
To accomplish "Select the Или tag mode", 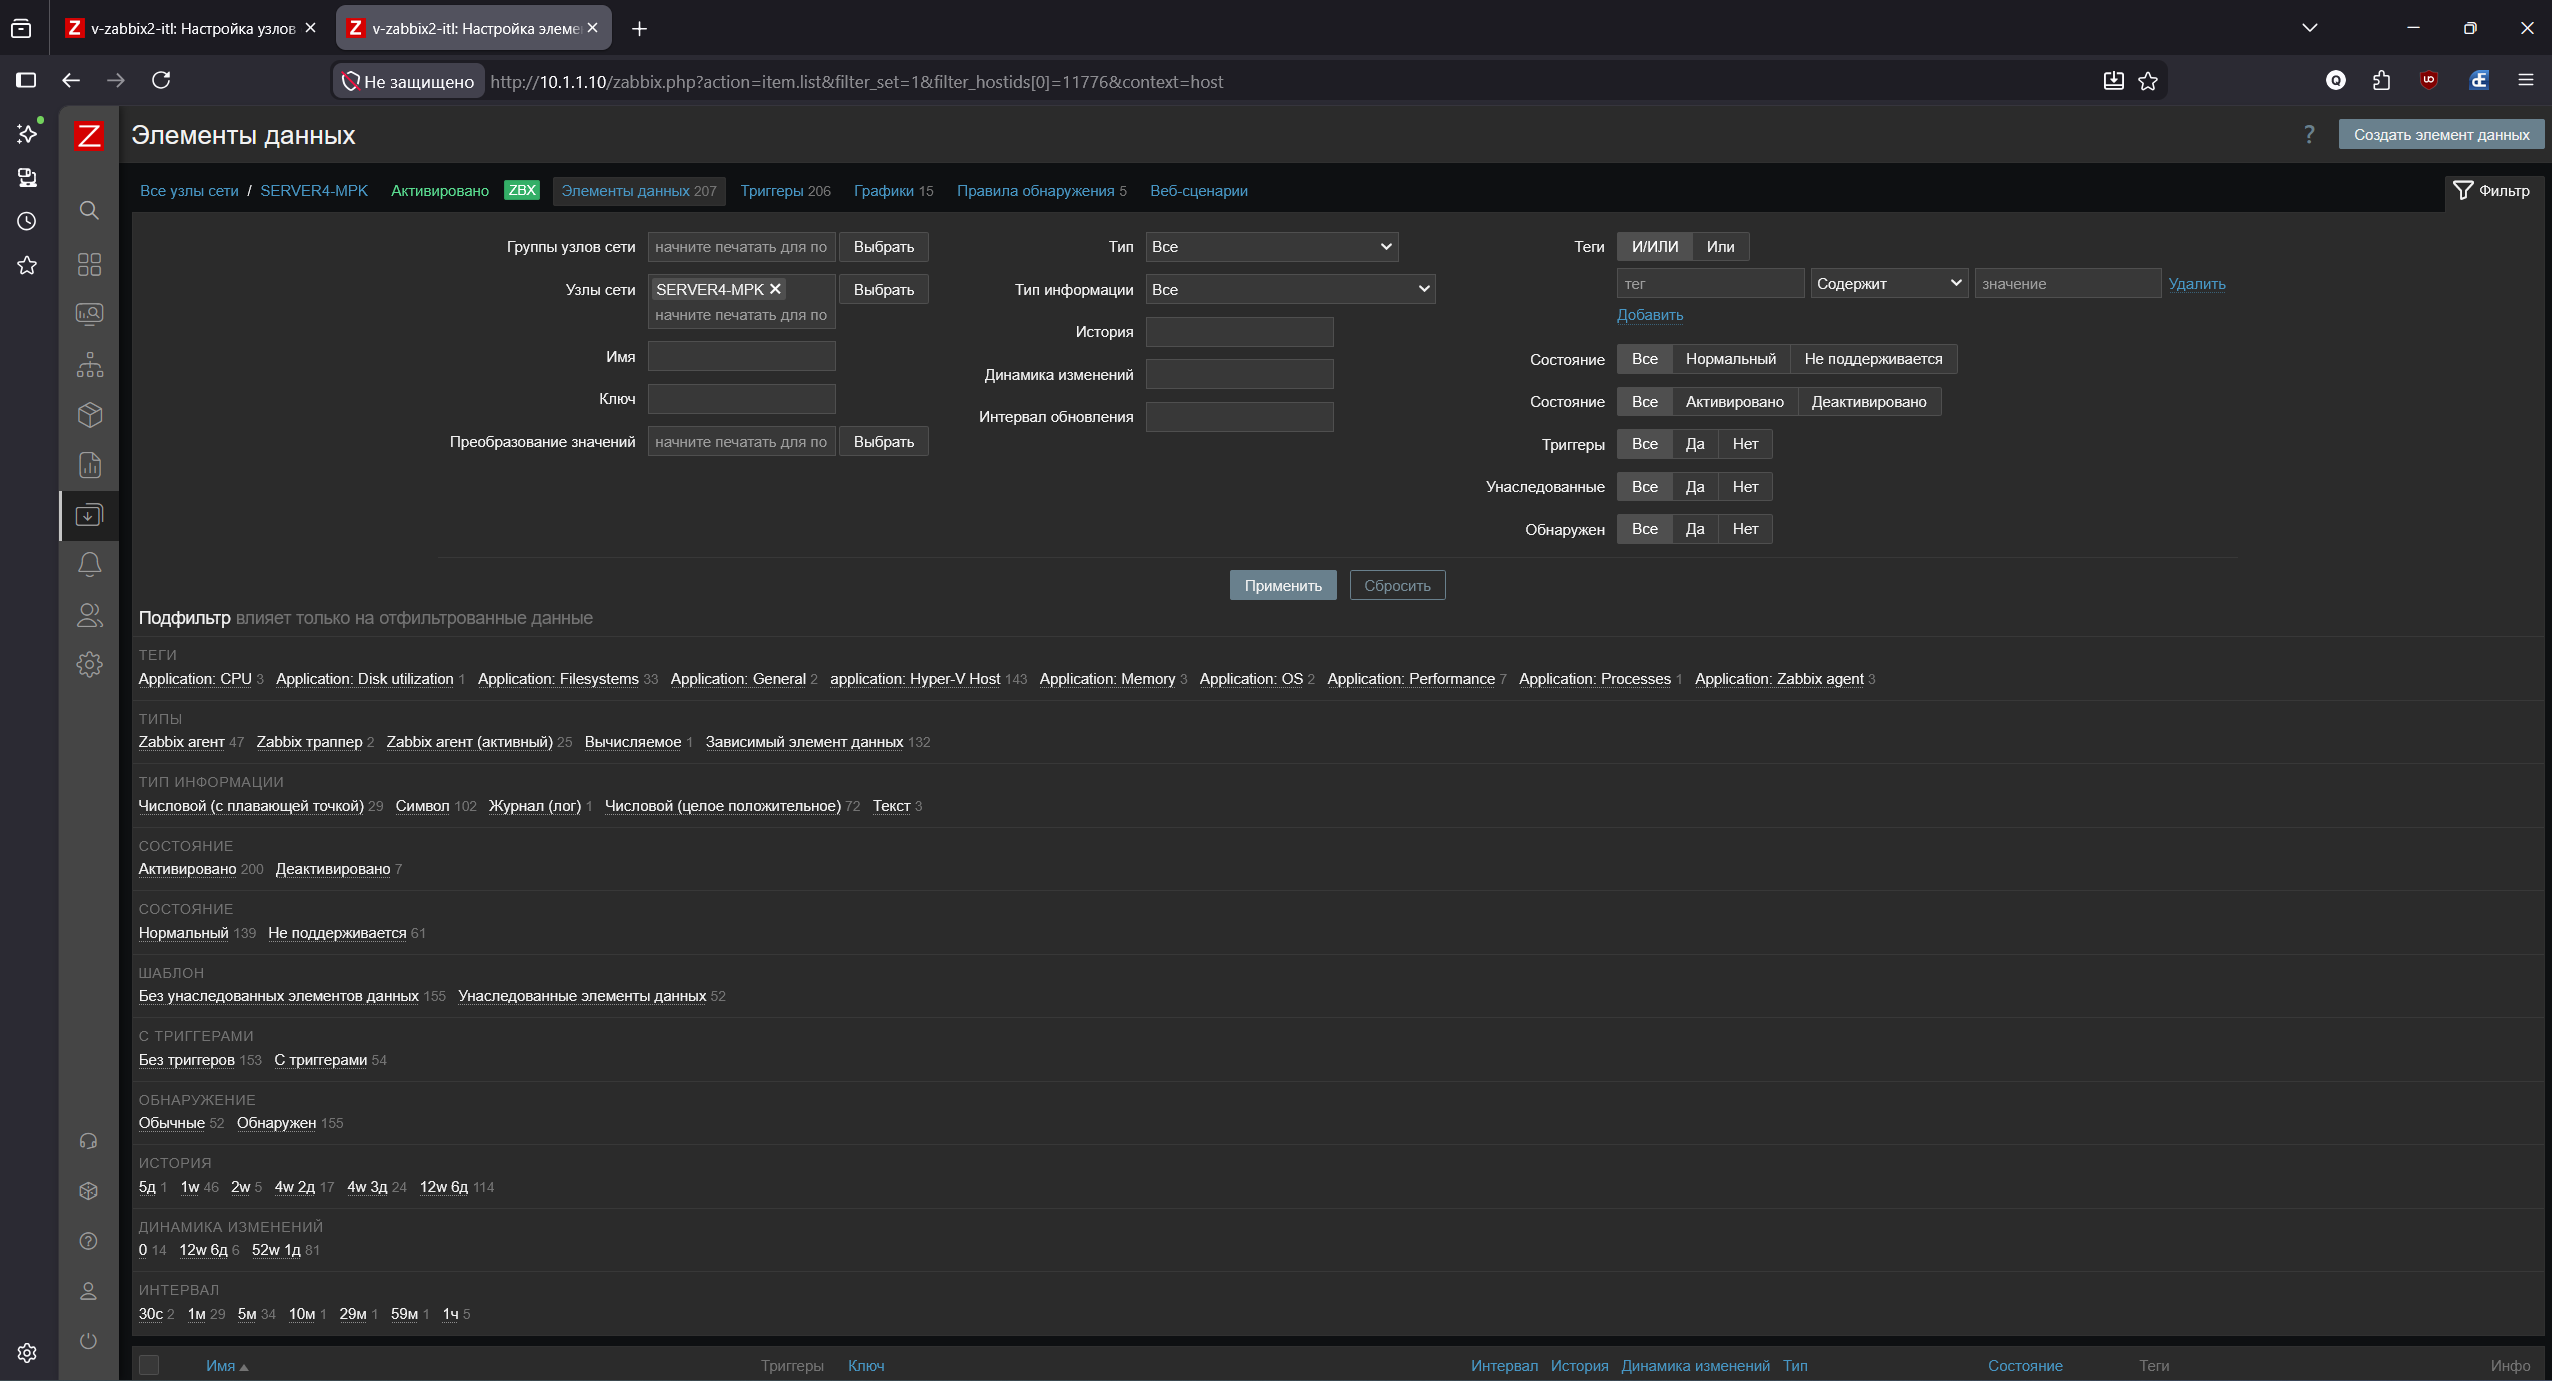I will click(x=1720, y=247).
